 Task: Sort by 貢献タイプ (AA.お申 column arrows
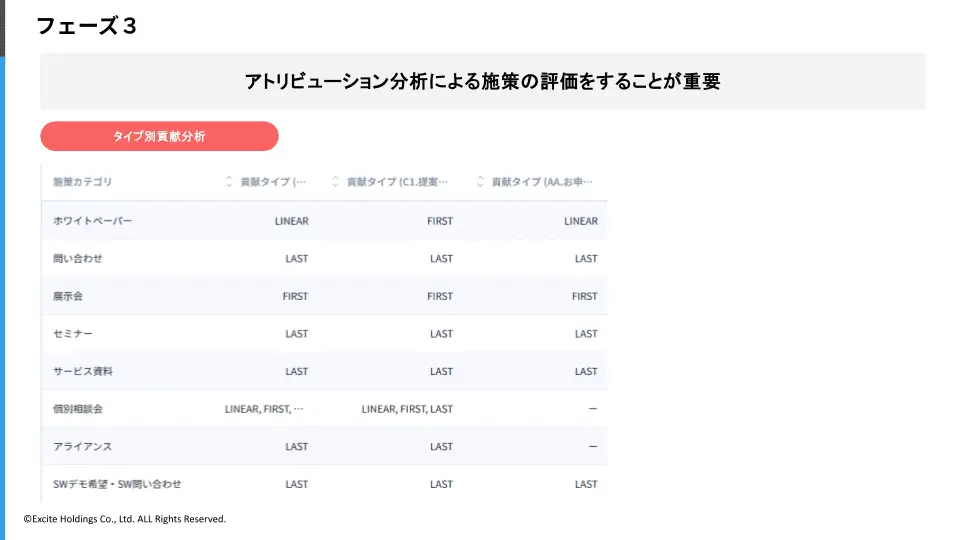pyautogui.click(x=480, y=181)
